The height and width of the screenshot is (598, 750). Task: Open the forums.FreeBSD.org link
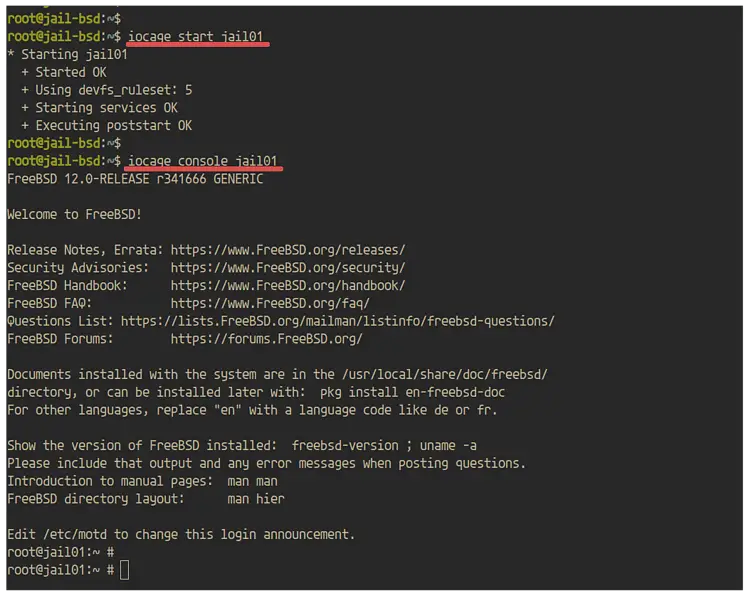coord(267,339)
